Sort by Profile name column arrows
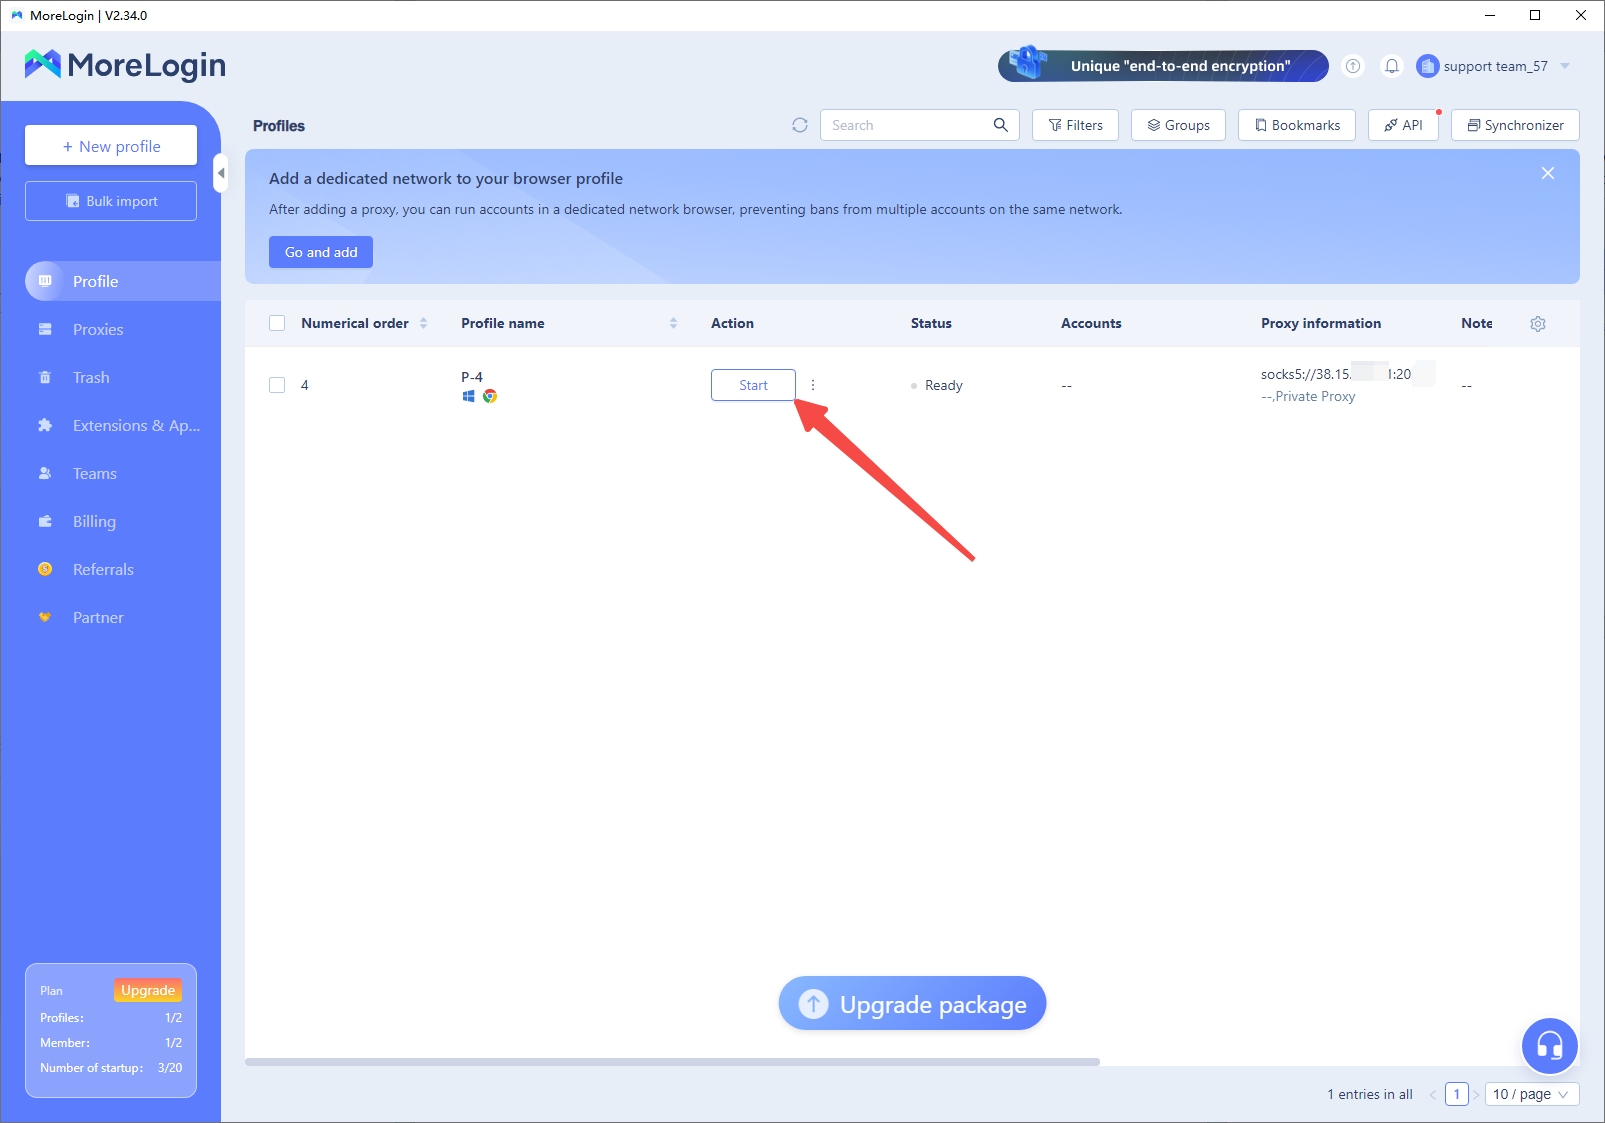This screenshot has width=1605, height=1123. 673,323
